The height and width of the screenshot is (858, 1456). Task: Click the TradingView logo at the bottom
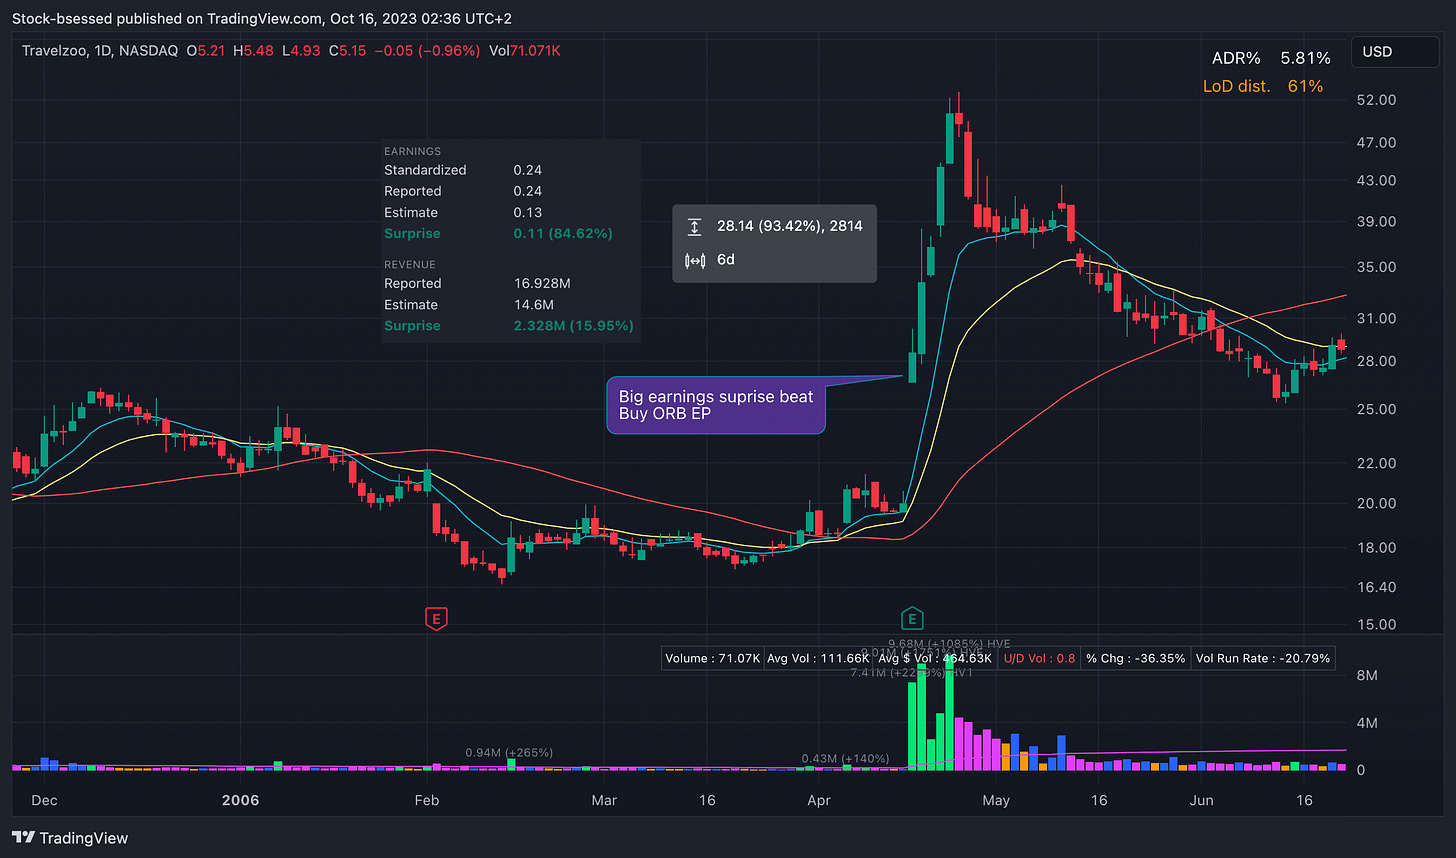(70, 838)
